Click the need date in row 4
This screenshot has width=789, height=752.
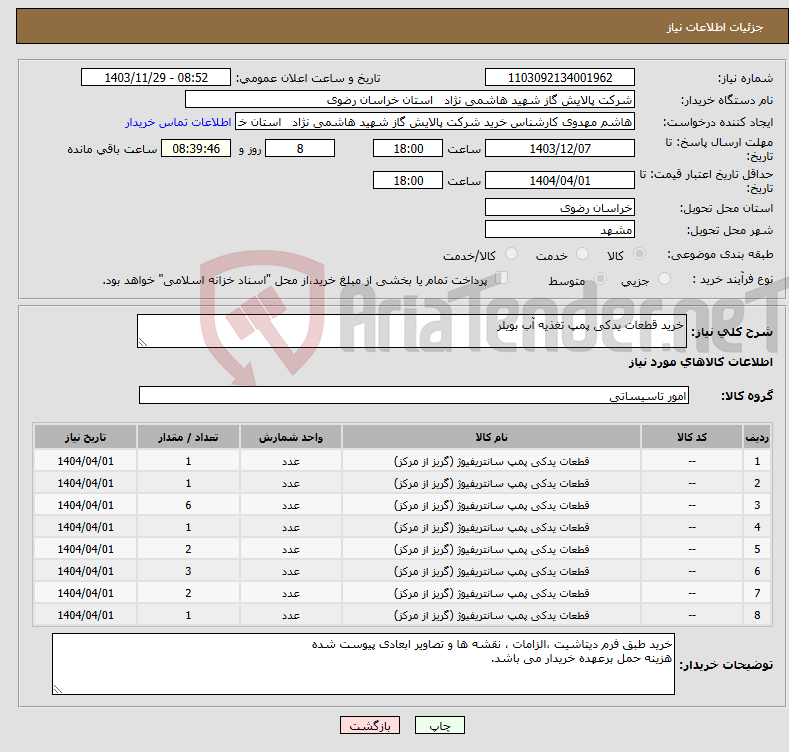coord(86,527)
